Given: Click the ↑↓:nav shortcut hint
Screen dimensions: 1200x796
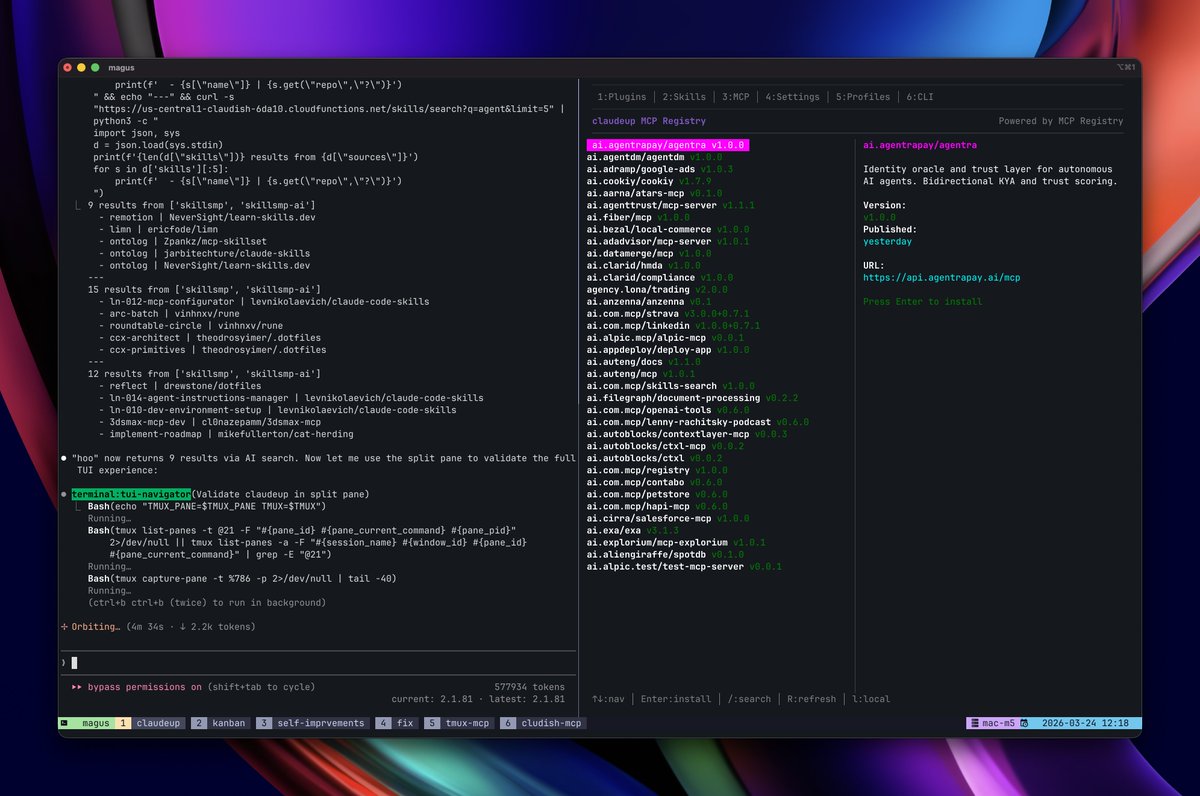Looking at the screenshot, I should (609, 699).
